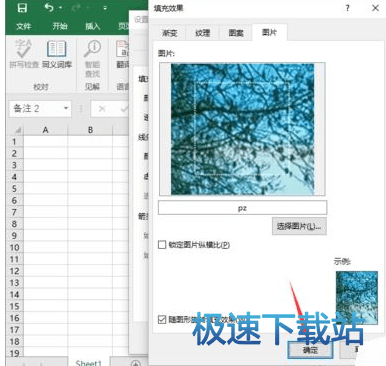The height and width of the screenshot is (366, 386).
Task: Switch to the 插入 ribbon tab
Action: coord(92,26)
